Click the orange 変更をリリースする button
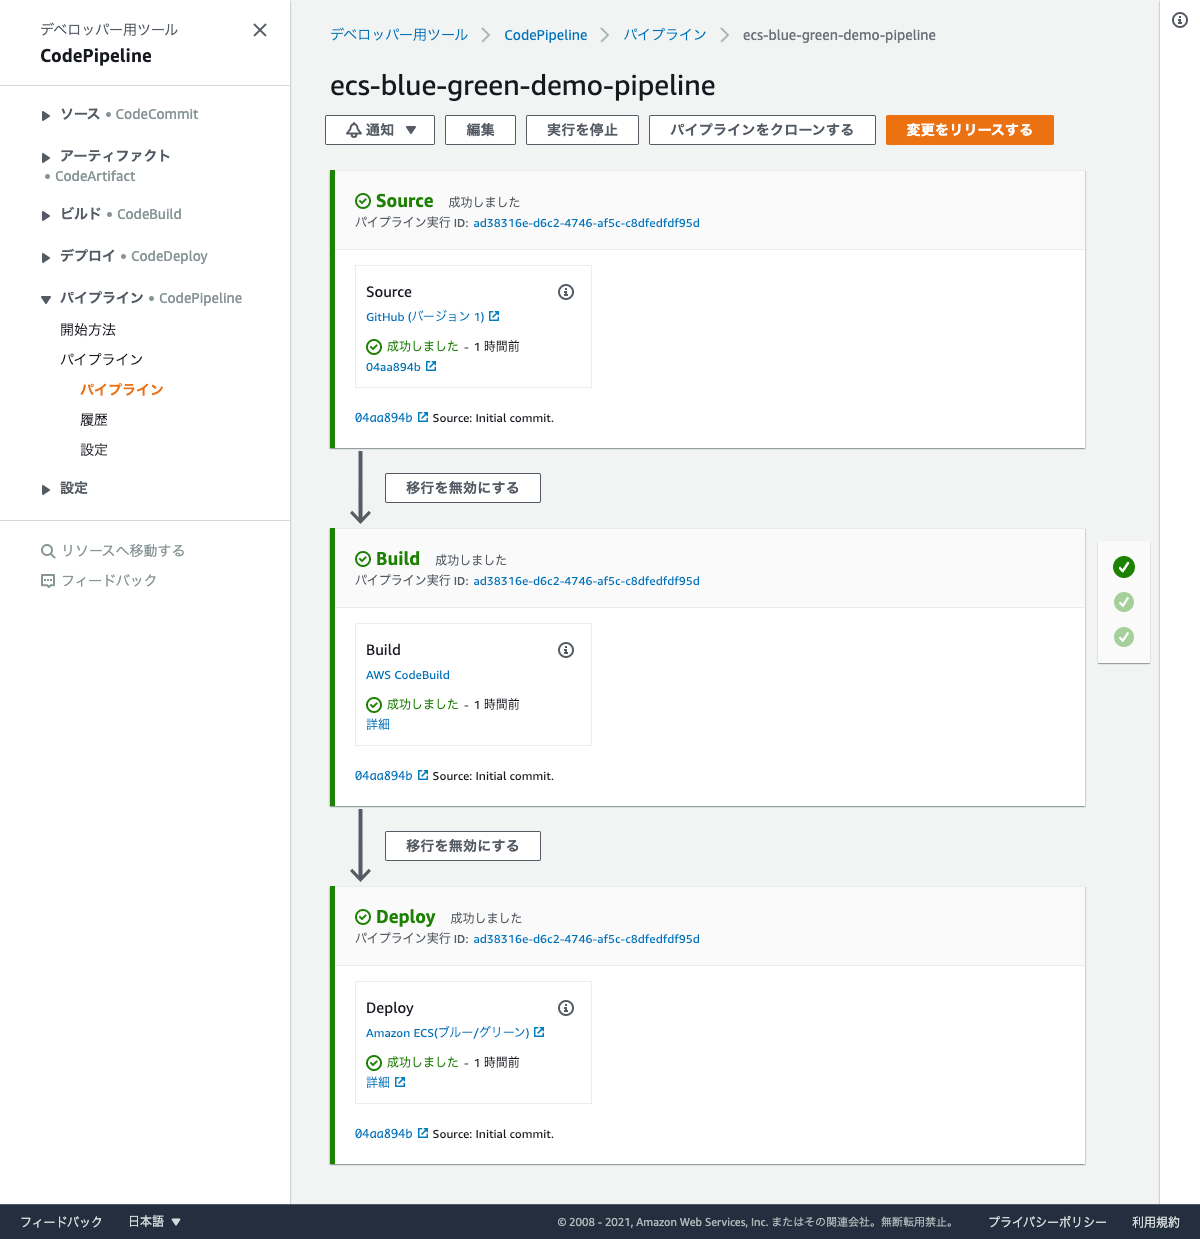The width and height of the screenshot is (1200, 1239). pyautogui.click(x=970, y=130)
